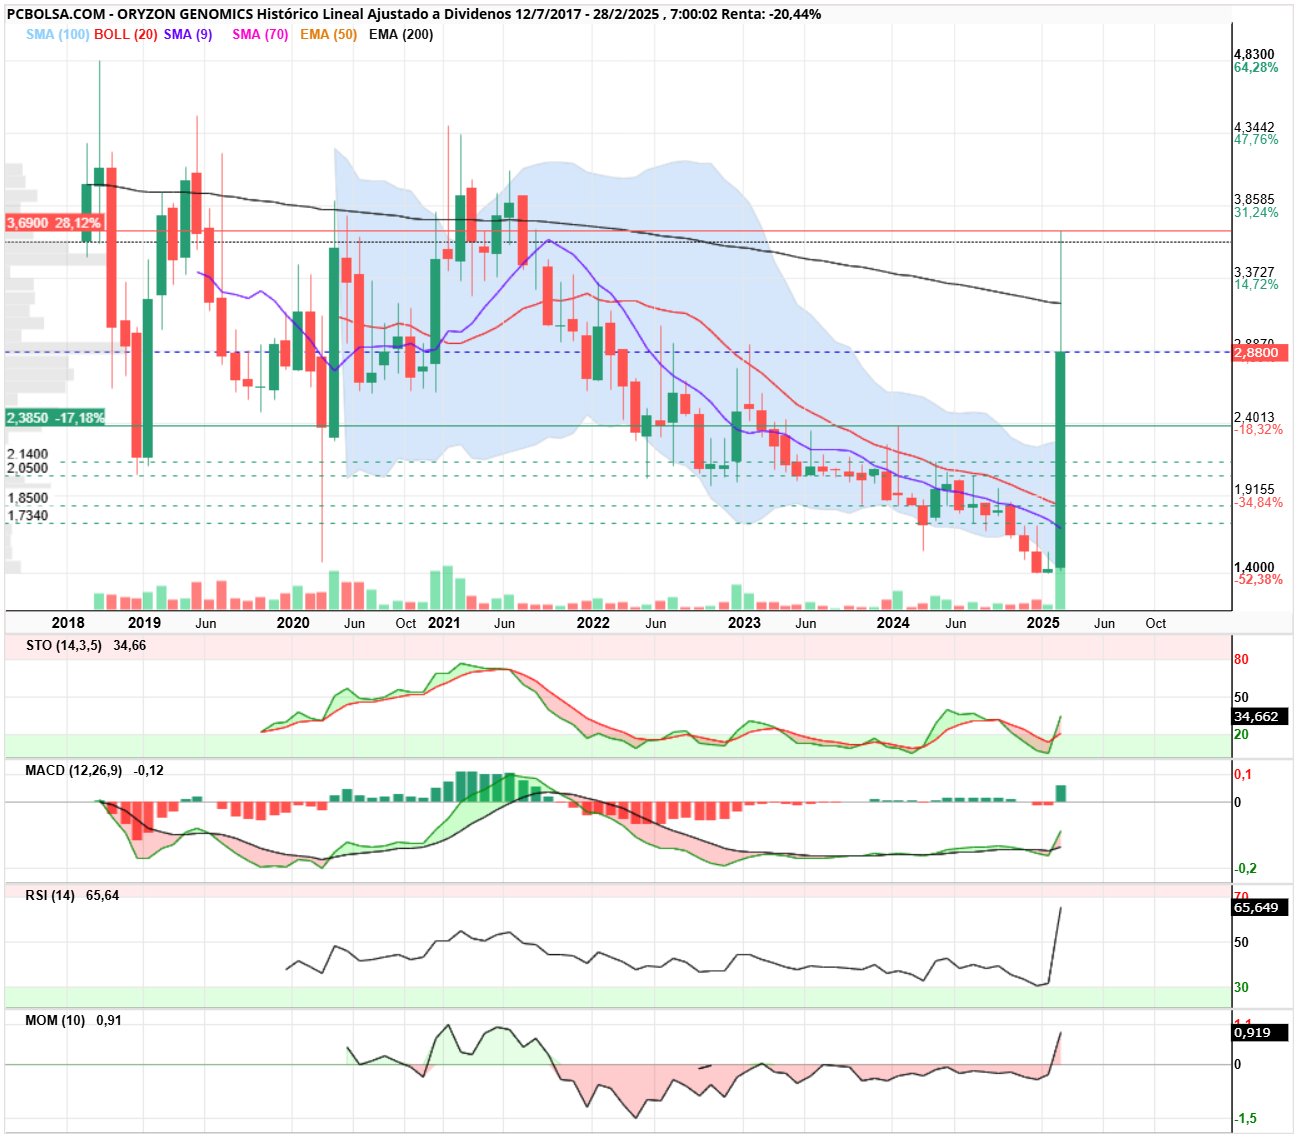Click the SMA (100) legend label
Screen dimensions: 1298x1138
click(57, 34)
